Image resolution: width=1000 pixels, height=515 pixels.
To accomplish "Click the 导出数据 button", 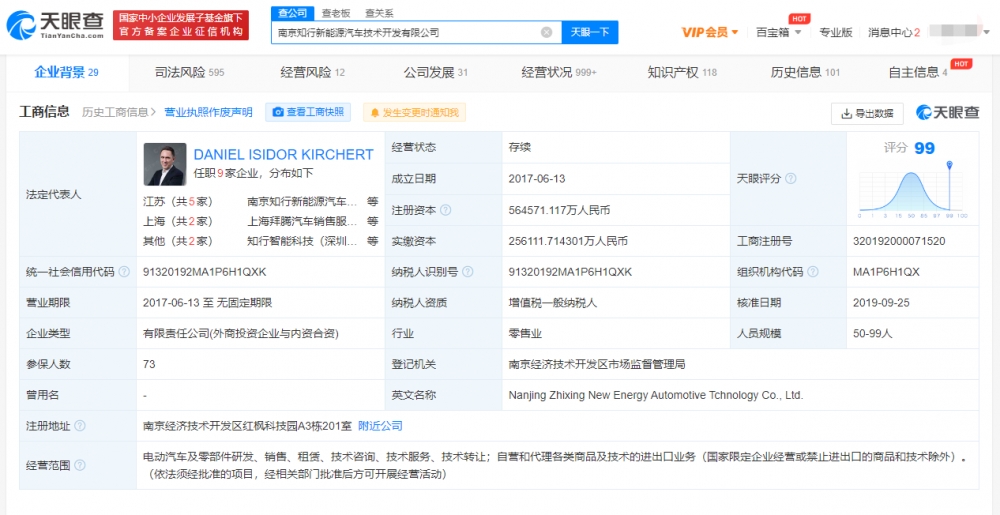I will [x=867, y=113].
